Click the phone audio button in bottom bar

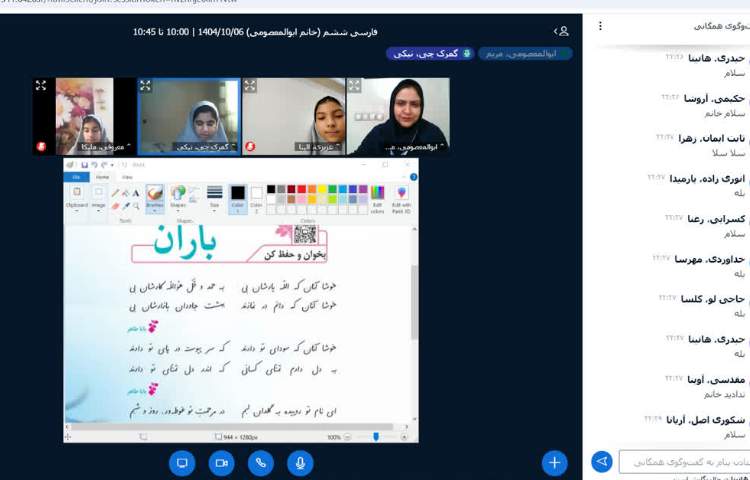click(x=261, y=463)
